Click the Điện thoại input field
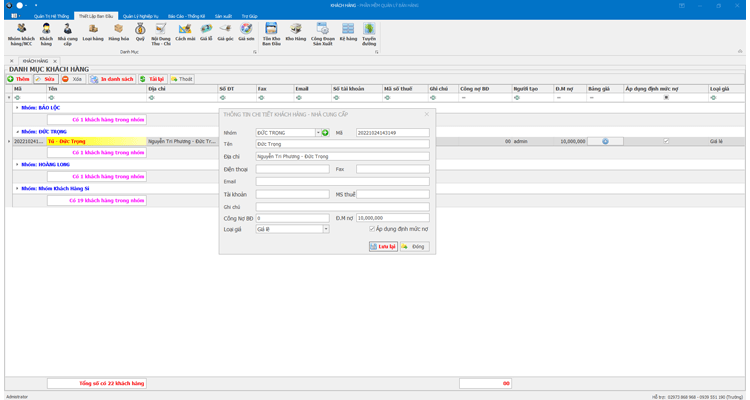Viewport: 750px width, 400px height. (292, 169)
